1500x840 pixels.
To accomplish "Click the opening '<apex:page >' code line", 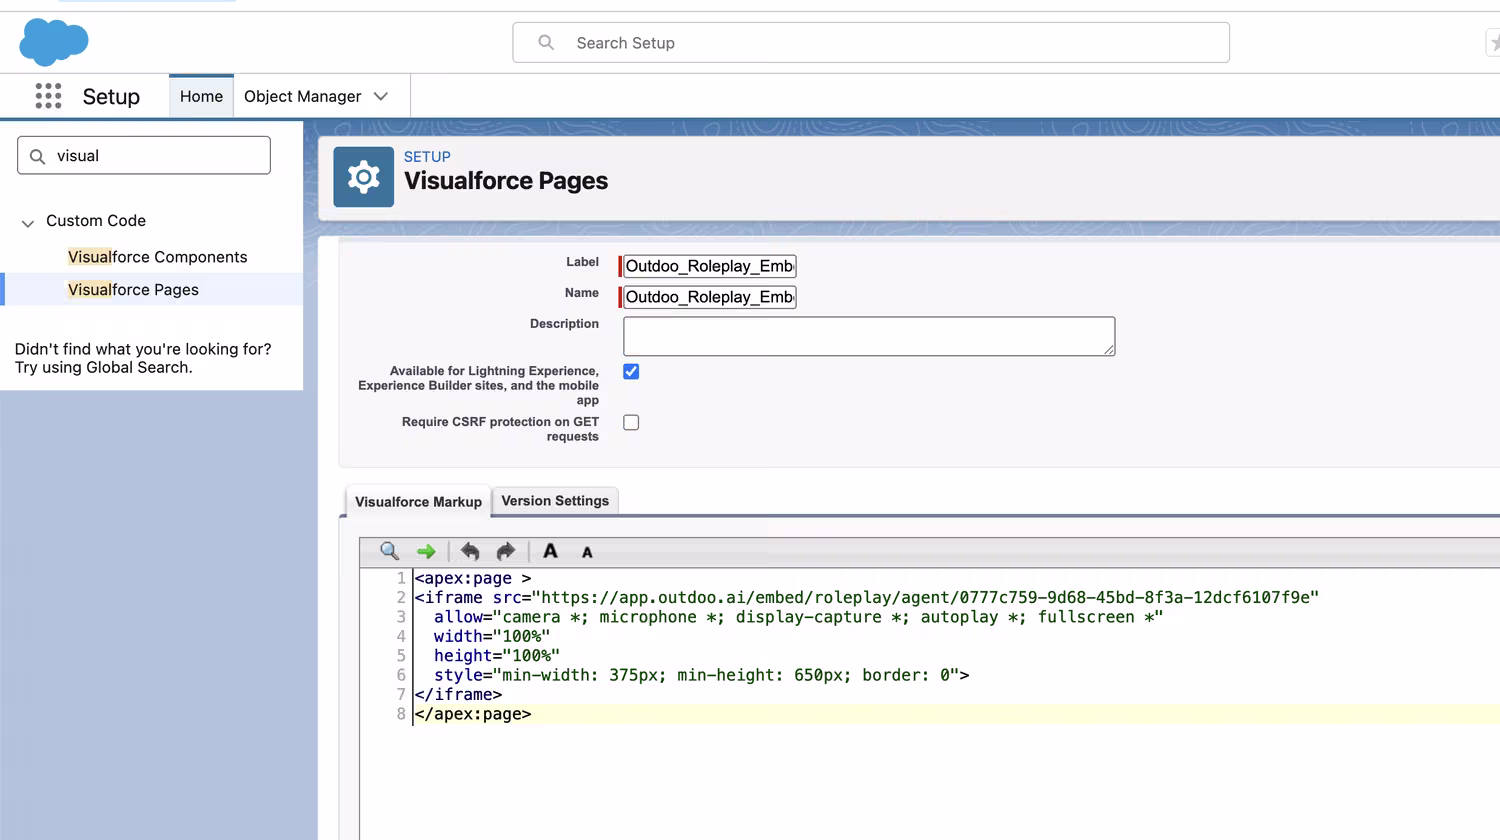I will pyautogui.click(x=473, y=578).
